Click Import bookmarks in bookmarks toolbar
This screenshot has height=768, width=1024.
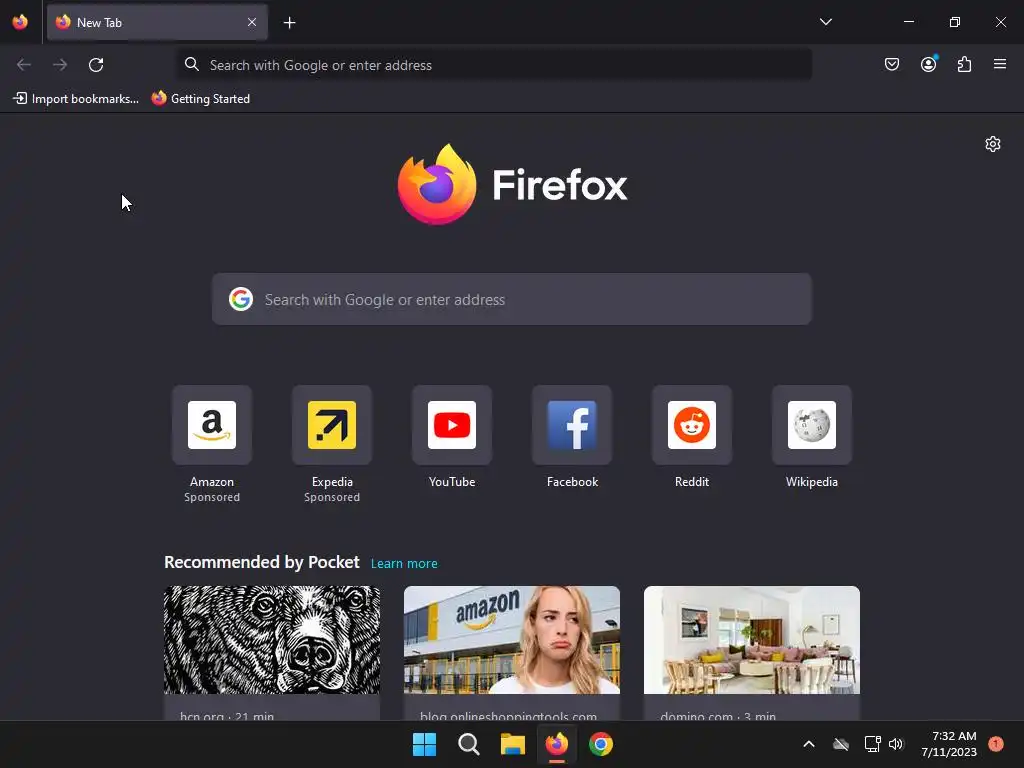click(x=76, y=99)
